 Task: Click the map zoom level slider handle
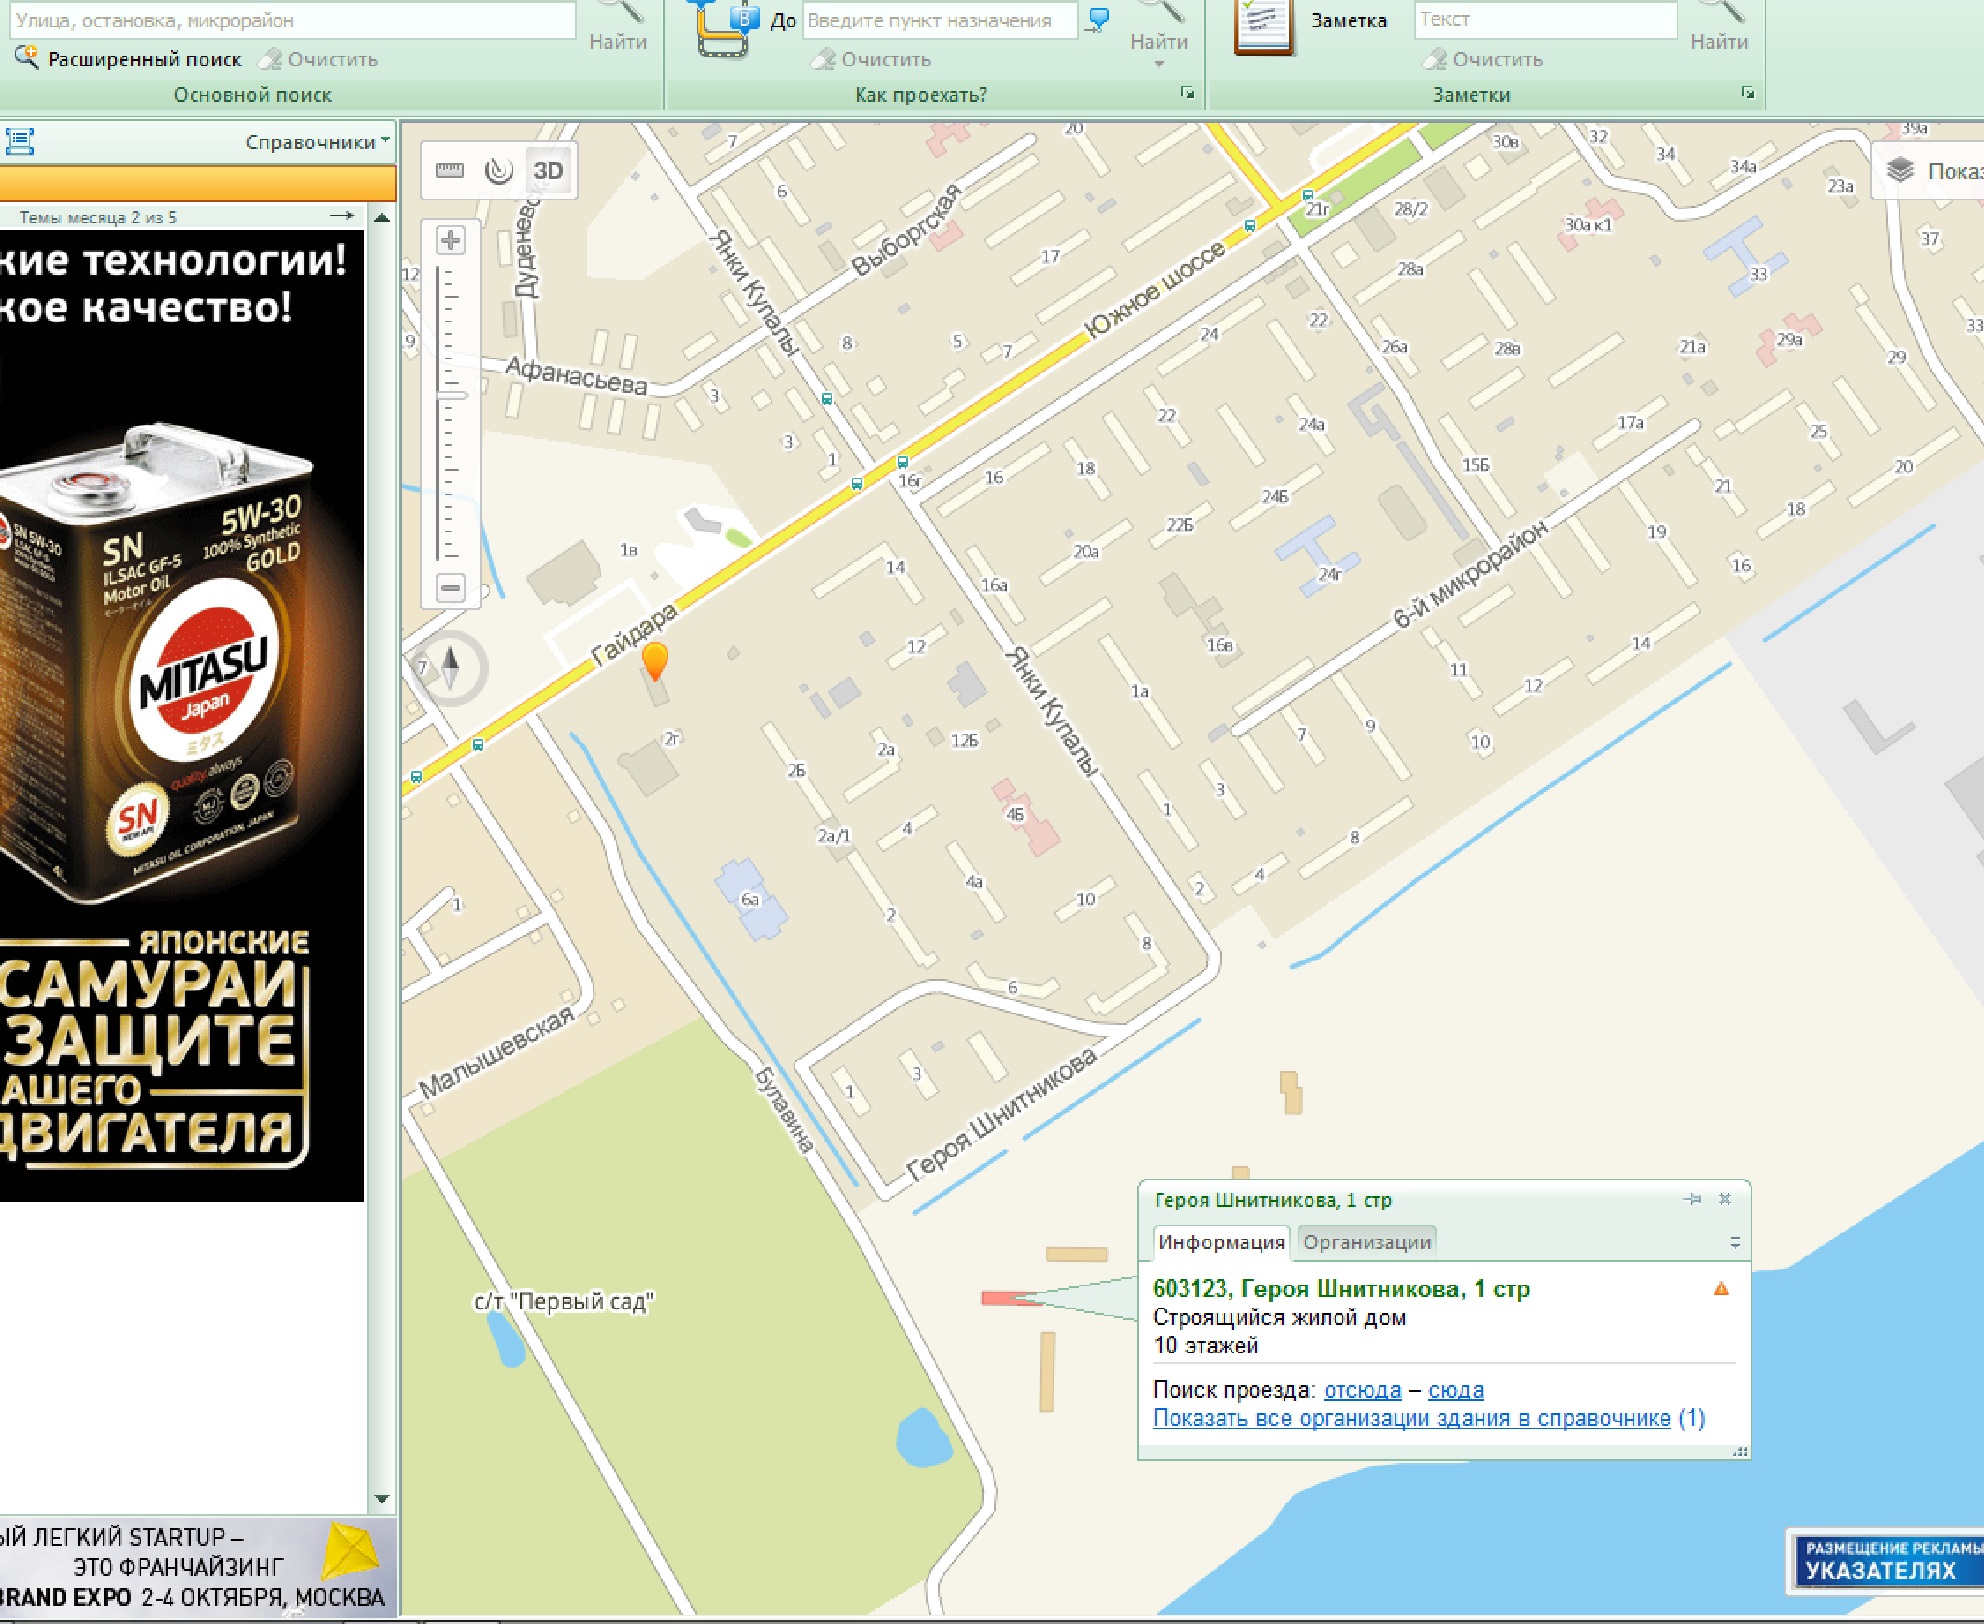pyautogui.click(x=451, y=396)
